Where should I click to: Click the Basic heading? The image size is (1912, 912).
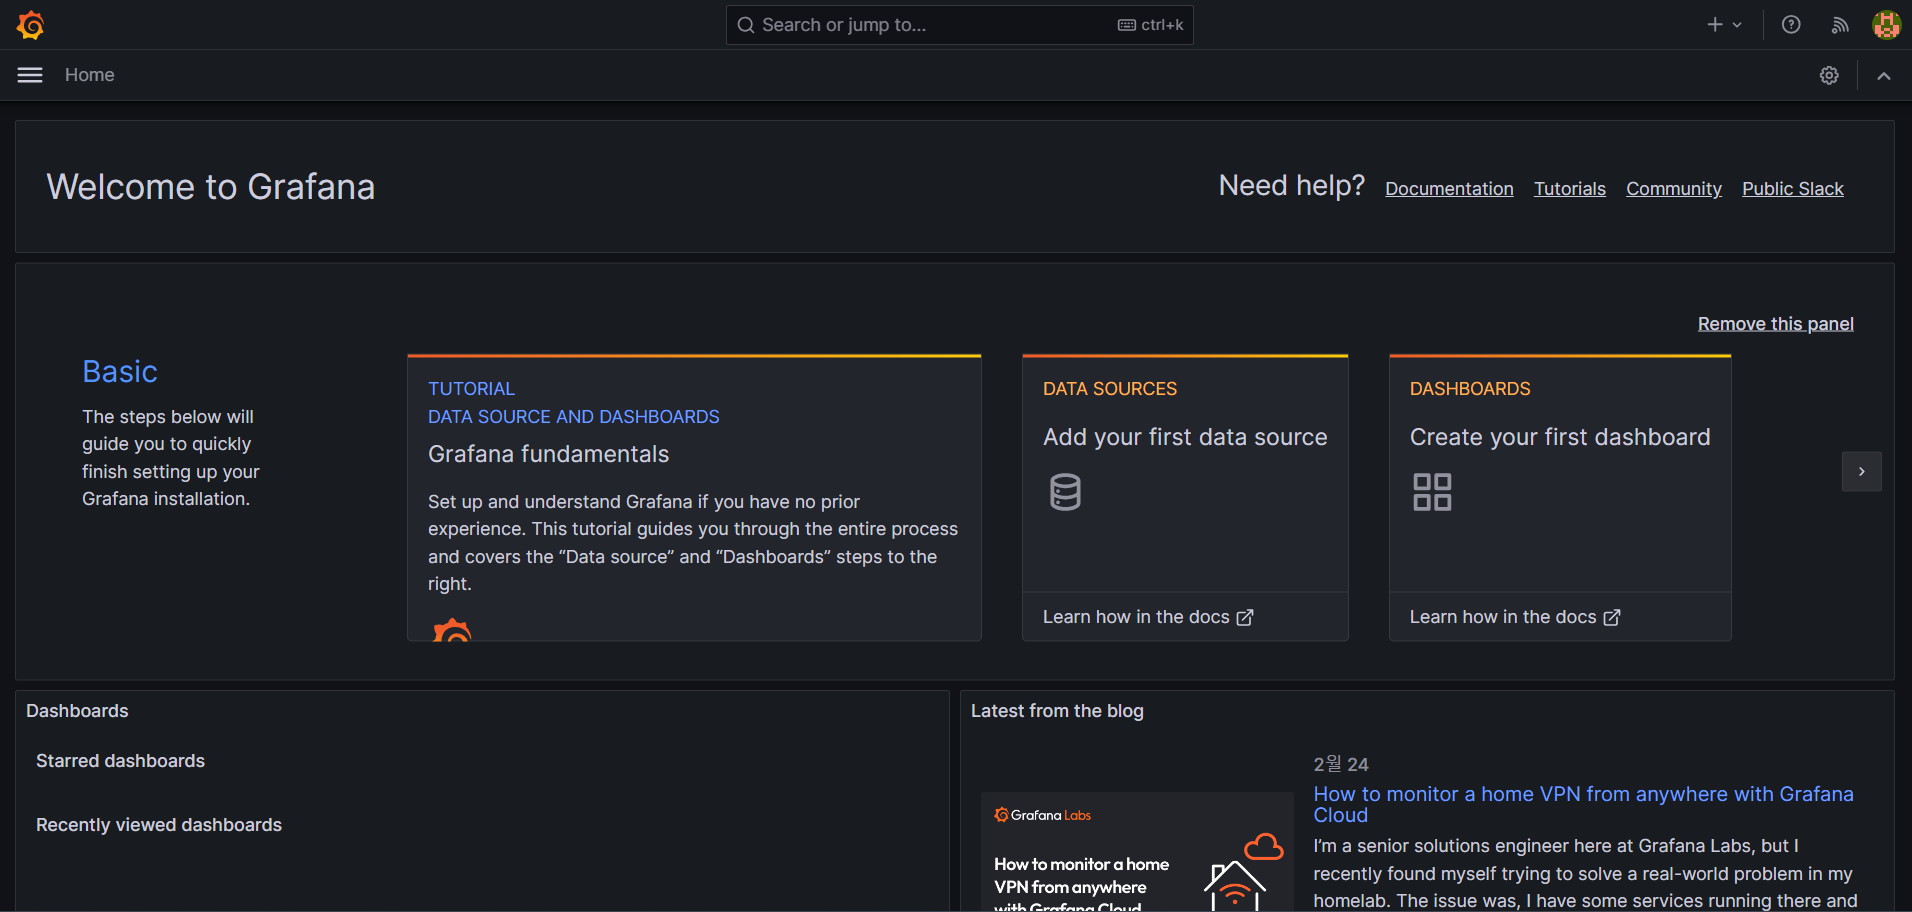[120, 372]
